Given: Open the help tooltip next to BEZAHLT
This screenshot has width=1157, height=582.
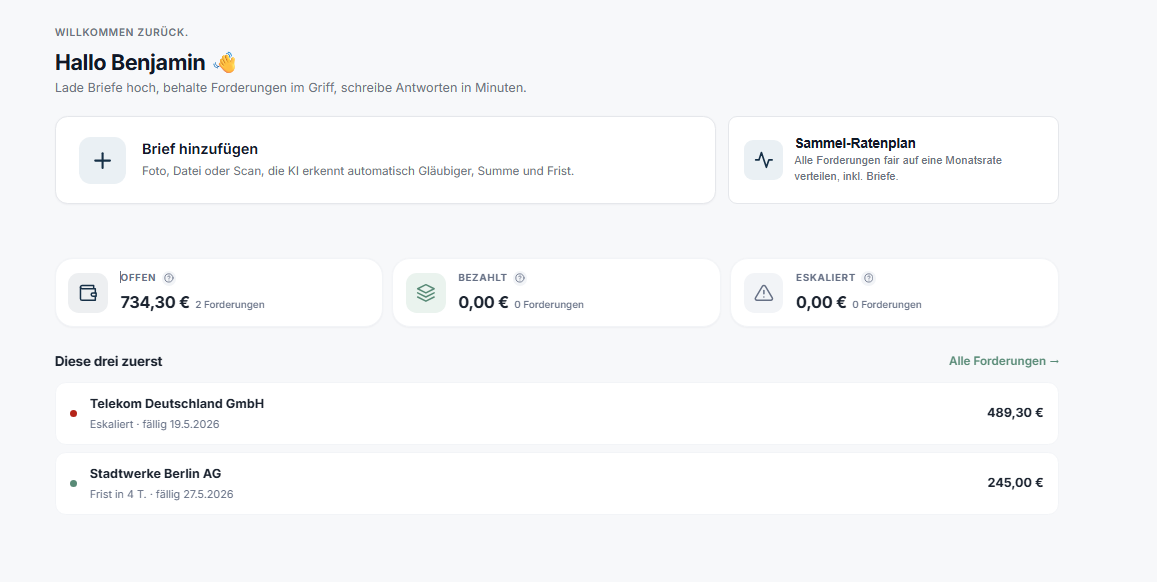Looking at the screenshot, I should click(520, 278).
